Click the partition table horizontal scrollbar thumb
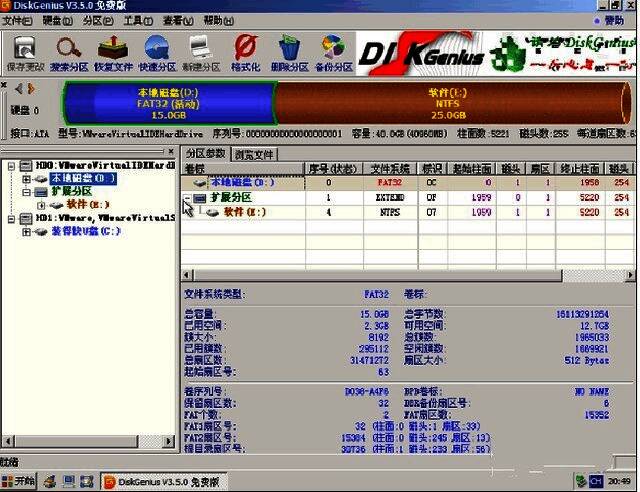The height and width of the screenshot is (492, 640). click(377, 275)
